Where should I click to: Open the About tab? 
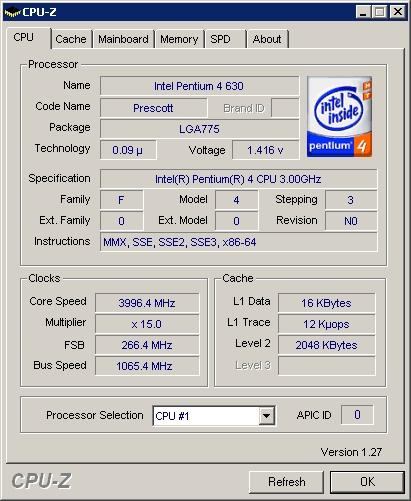(267, 39)
